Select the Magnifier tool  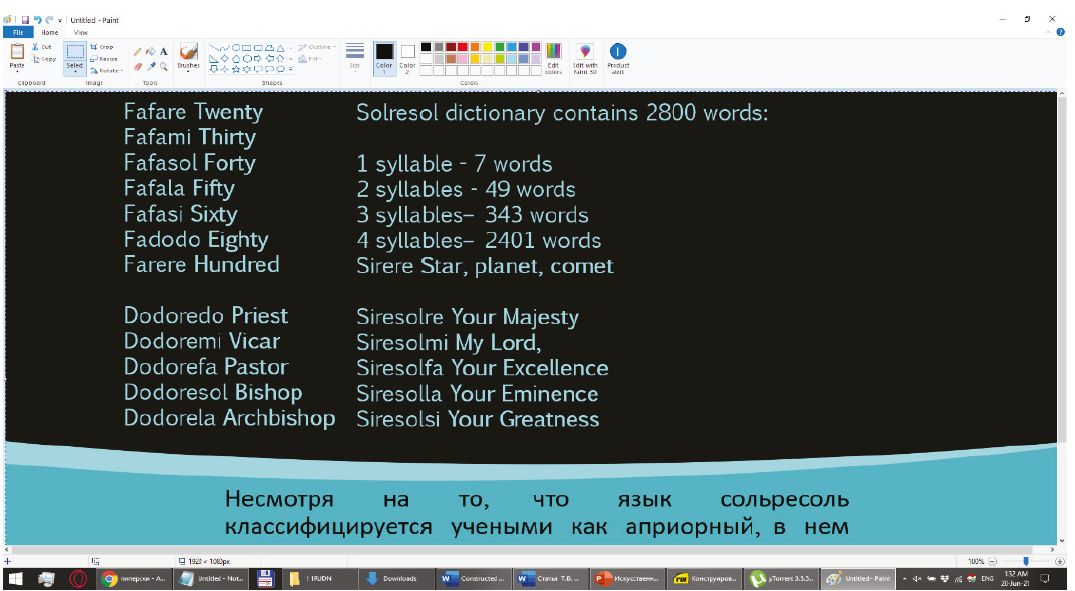[x=163, y=66]
